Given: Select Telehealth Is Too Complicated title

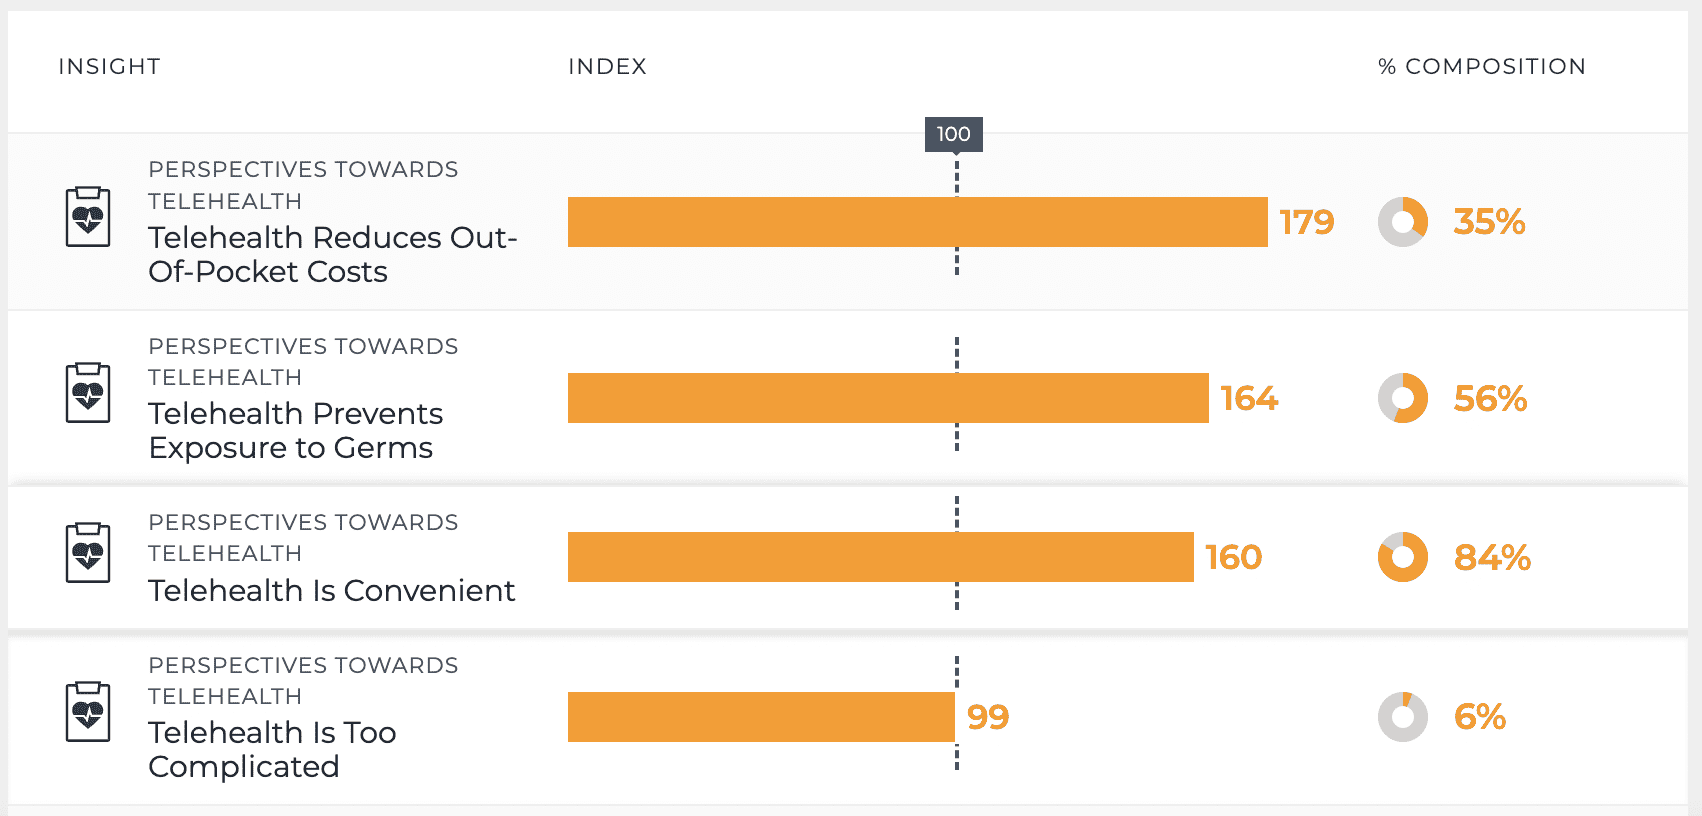Looking at the screenshot, I should tap(272, 749).
